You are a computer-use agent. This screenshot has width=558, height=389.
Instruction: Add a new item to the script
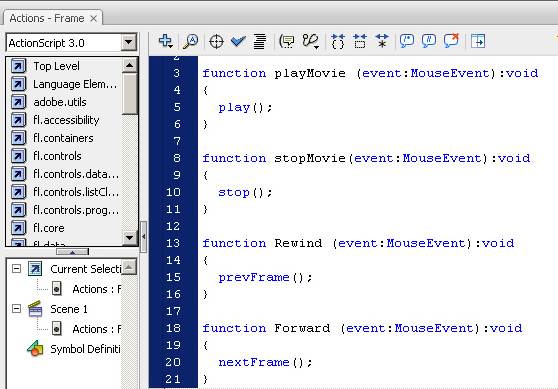(165, 41)
